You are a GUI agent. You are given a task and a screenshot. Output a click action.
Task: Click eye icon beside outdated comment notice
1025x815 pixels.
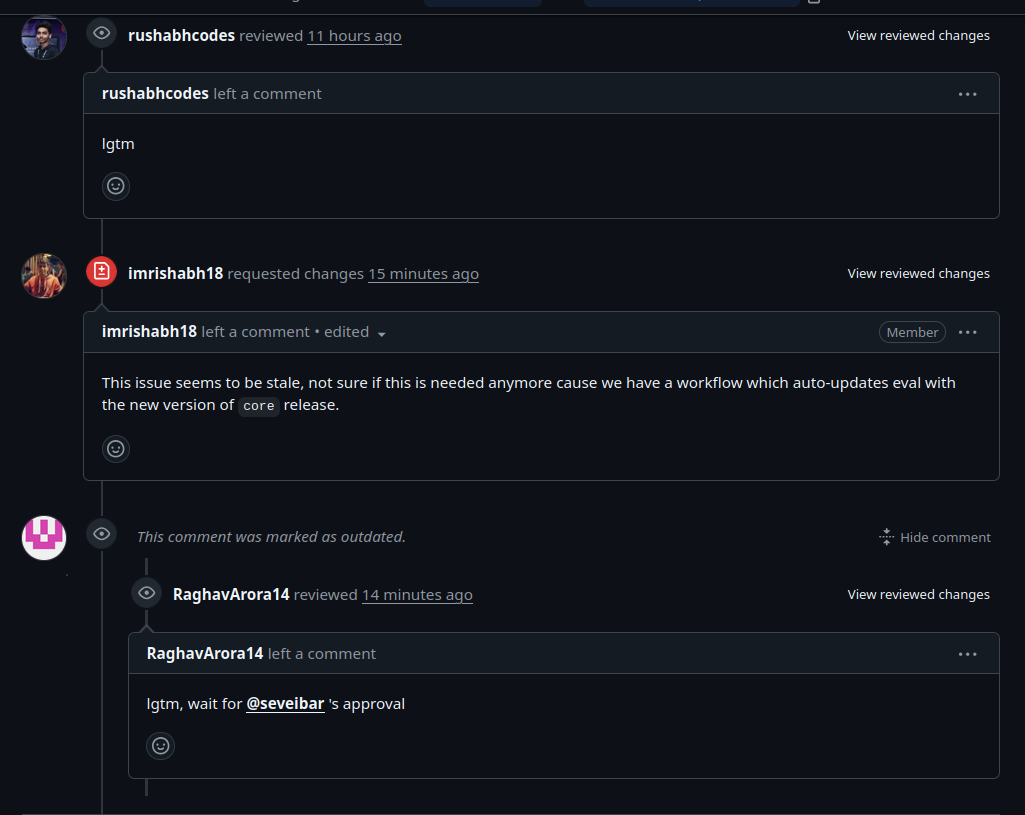[101, 534]
